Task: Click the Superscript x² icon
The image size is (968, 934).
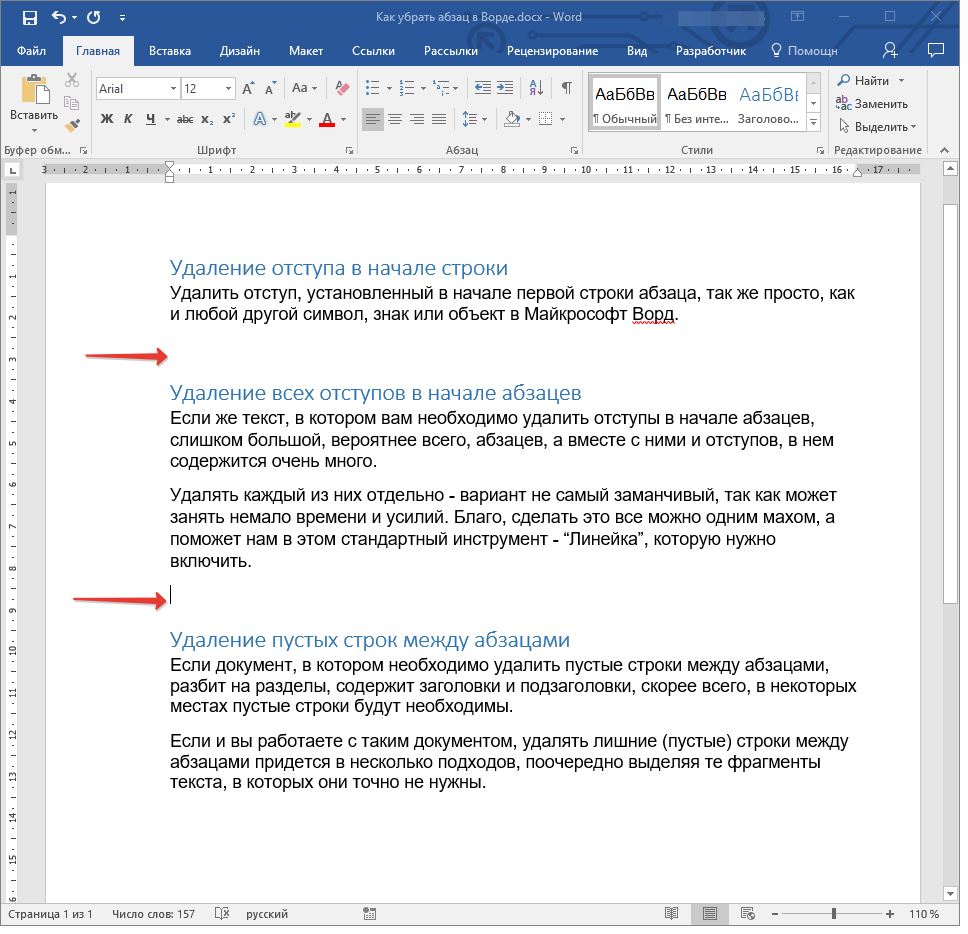Action: click(229, 119)
